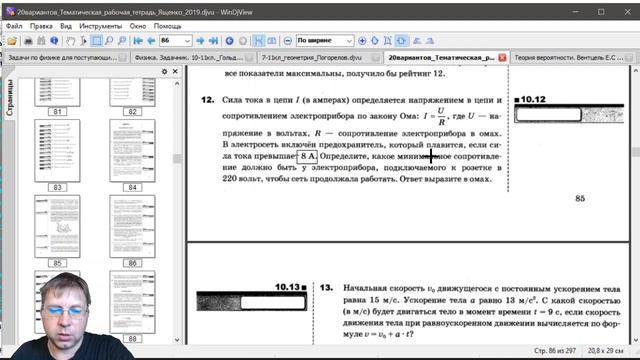Open the page 88 thumbnail

[x=132, y=302]
